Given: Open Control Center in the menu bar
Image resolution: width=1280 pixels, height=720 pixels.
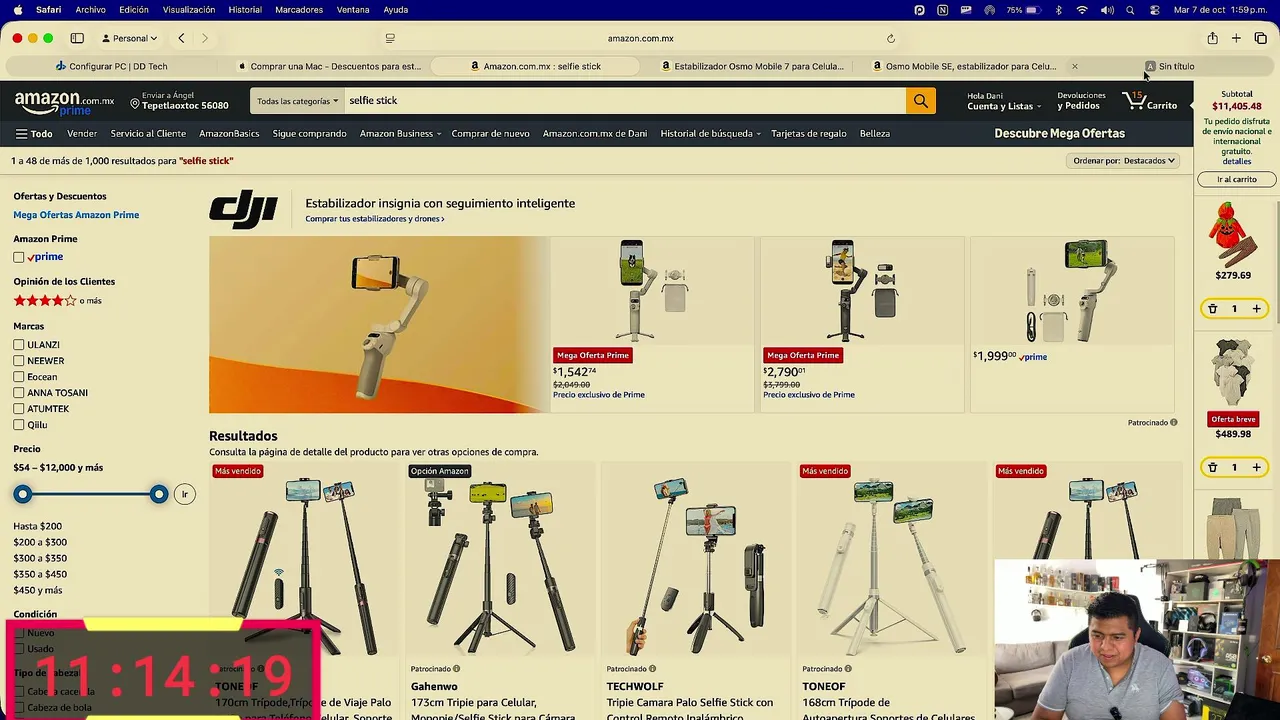Looking at the screenshot, I should 1154,10.
